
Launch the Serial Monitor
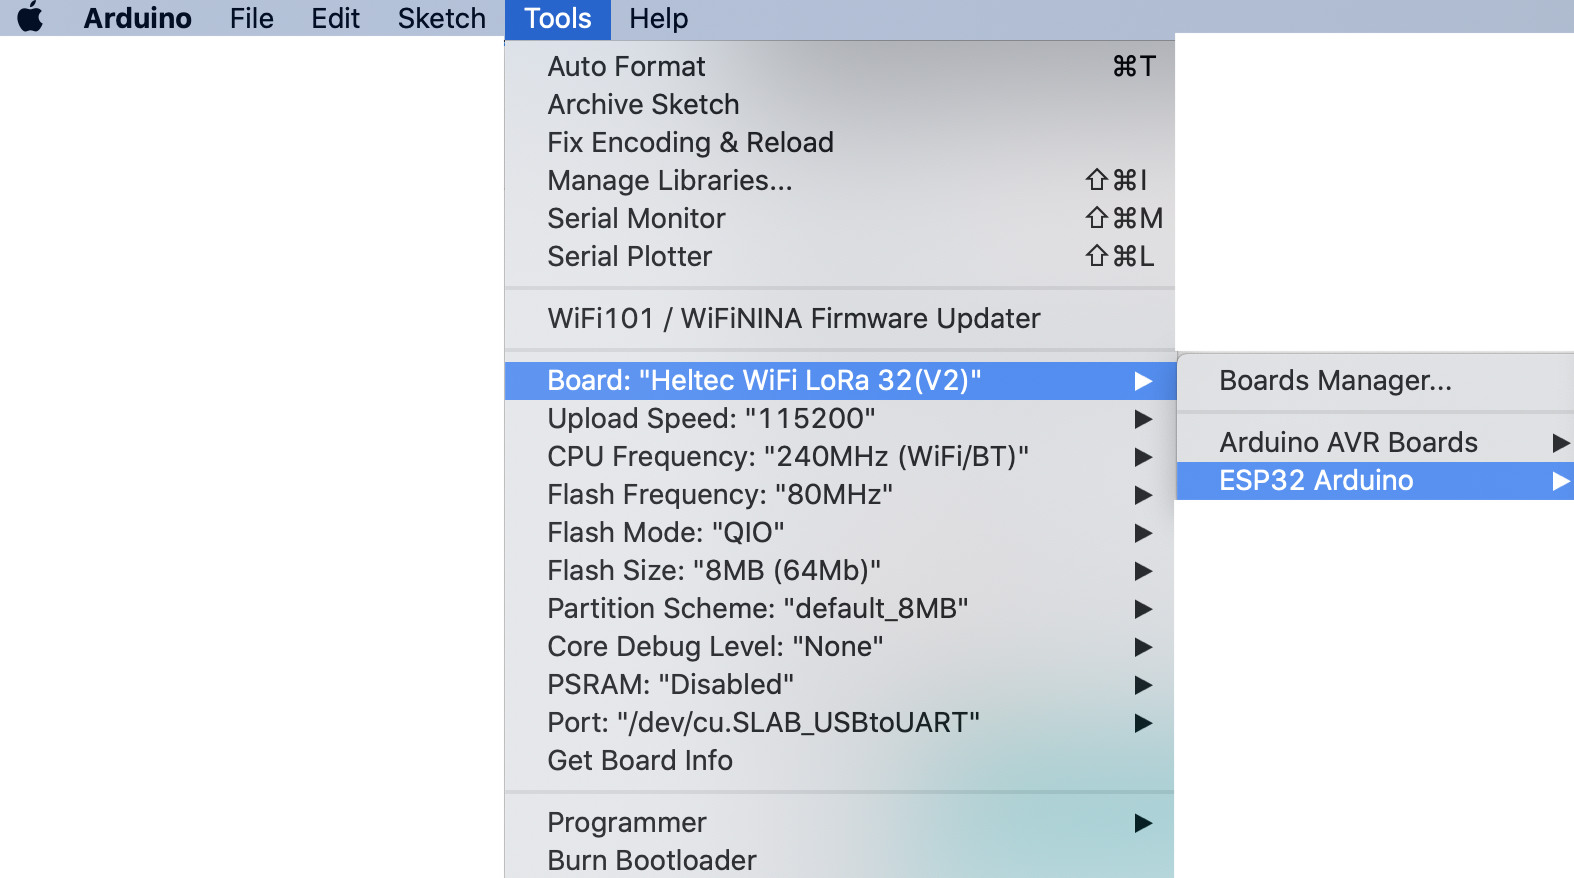point(636,218)
